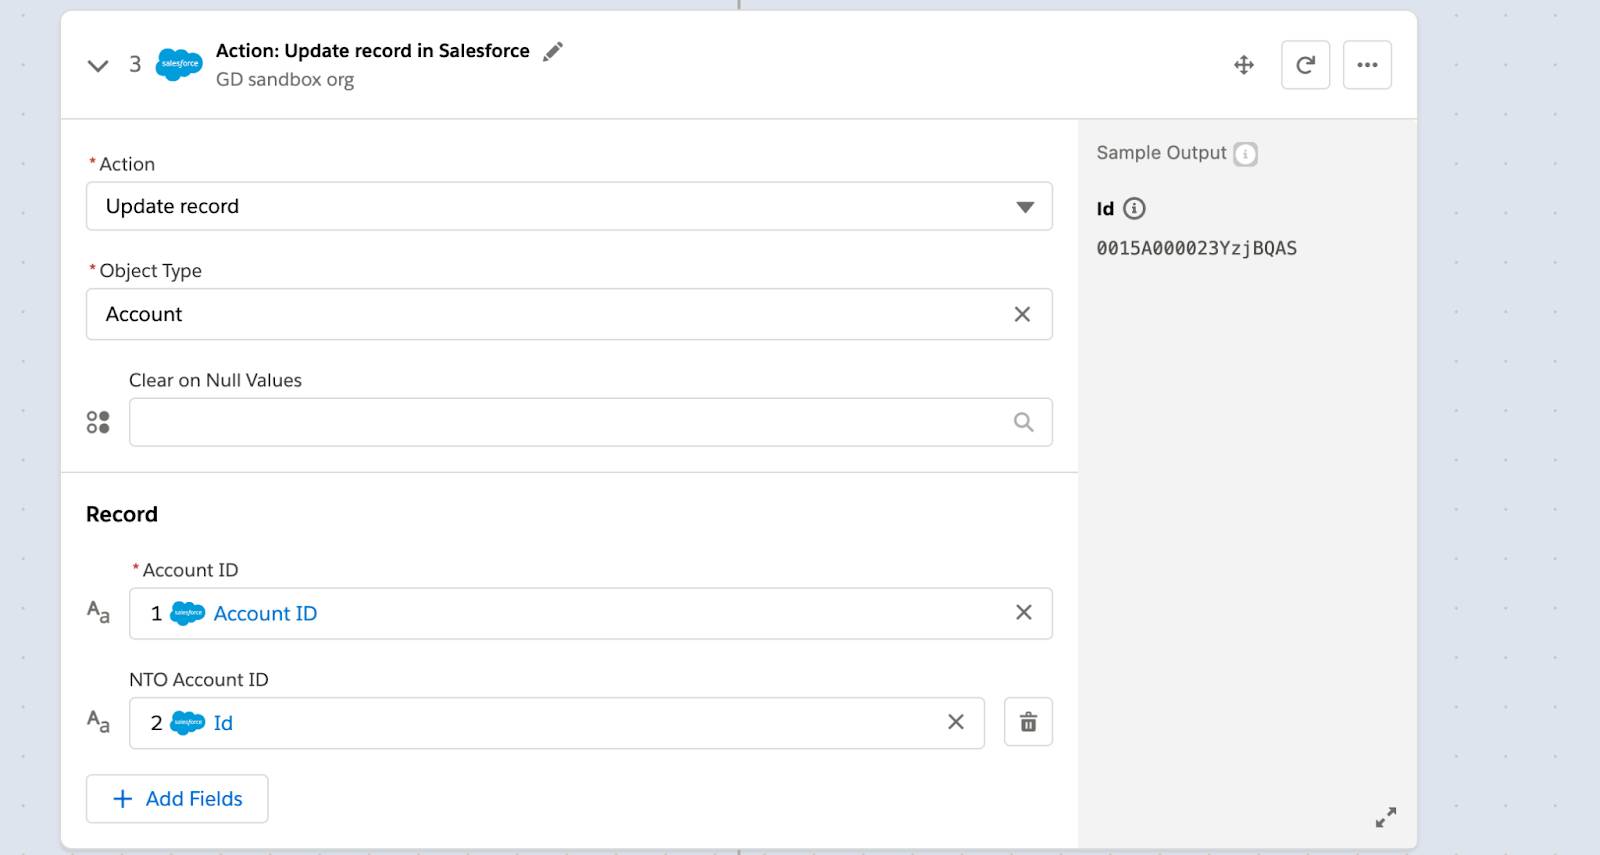Click the Salesforce cloud icon in Account ID pill
This screenshot has height=855, width=1600.
coord(188,613)
